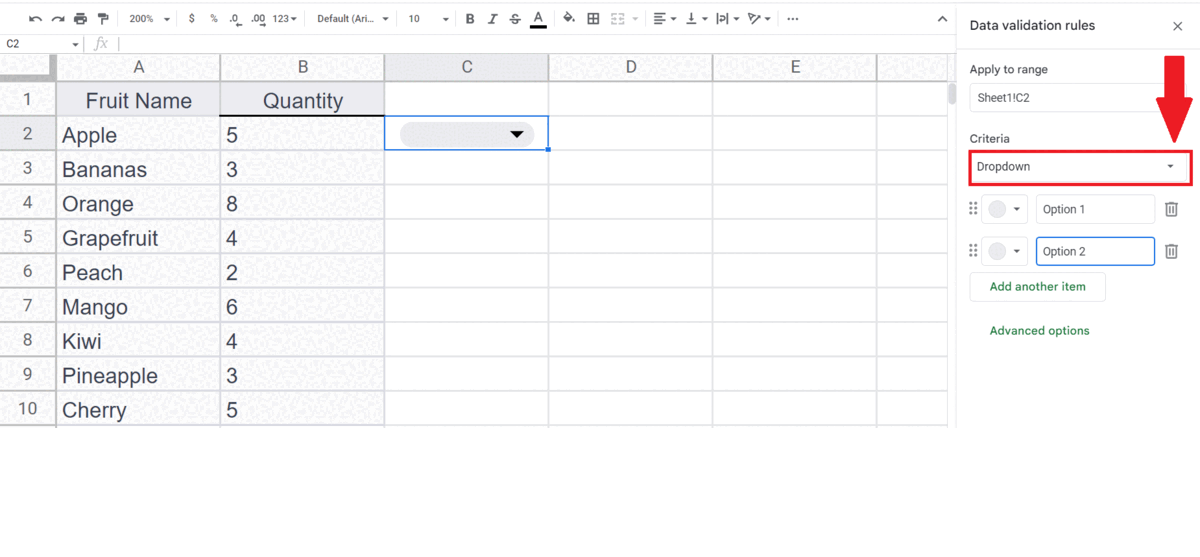Image resolution: width=1200 pixels, height=557 pixels.
Task: Select the 'Kiwi' cell
Action: point(138,340)
